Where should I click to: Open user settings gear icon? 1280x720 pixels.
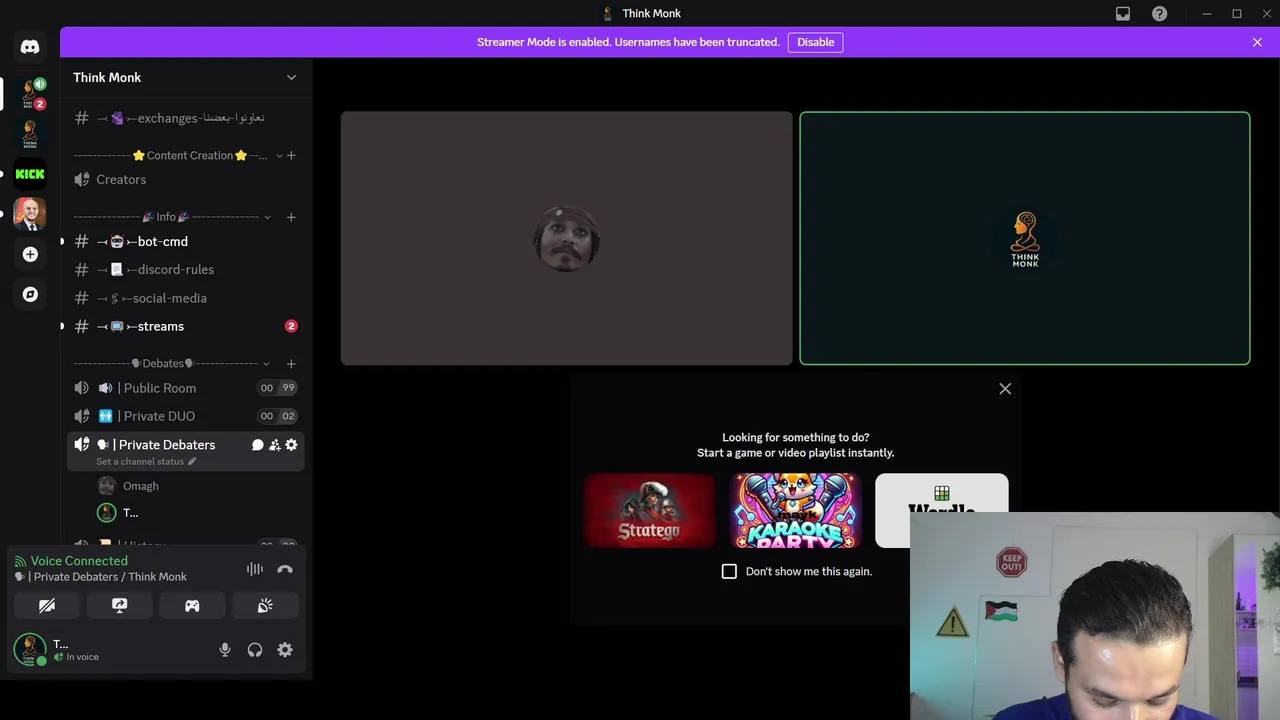click(285, 650)
